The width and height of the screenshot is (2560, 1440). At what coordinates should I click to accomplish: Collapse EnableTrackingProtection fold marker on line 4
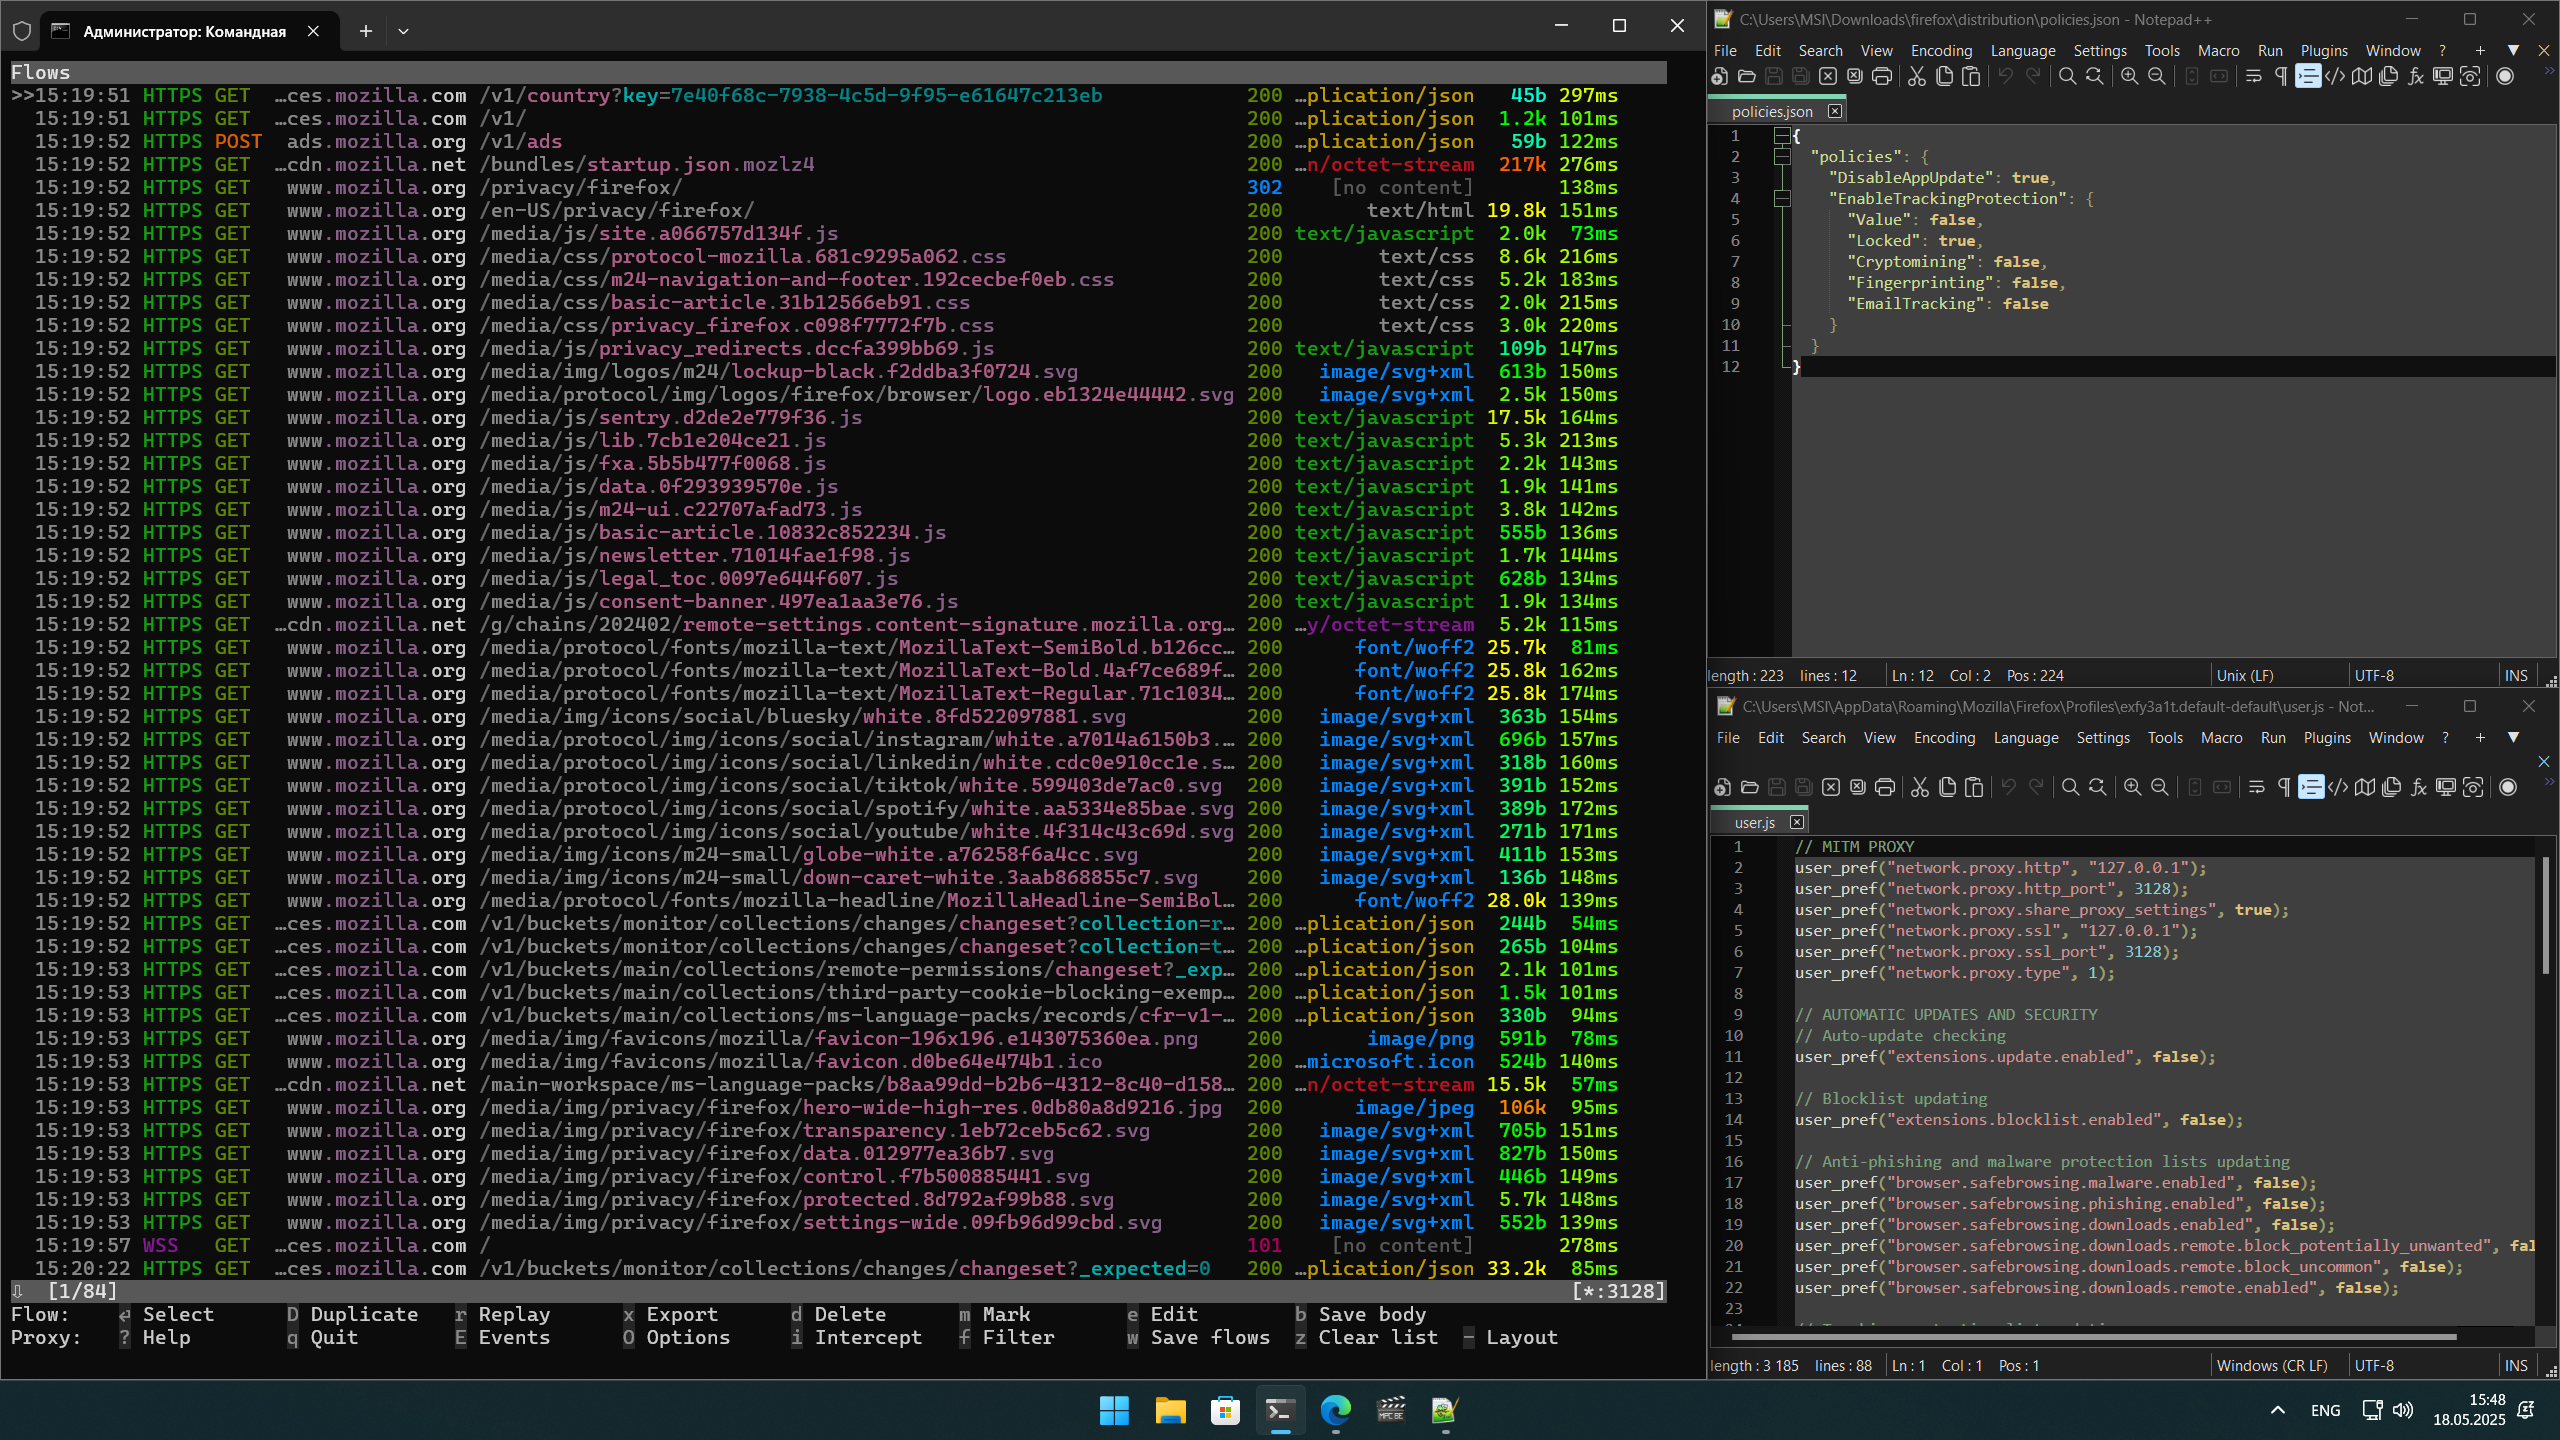pos(1782,198)
